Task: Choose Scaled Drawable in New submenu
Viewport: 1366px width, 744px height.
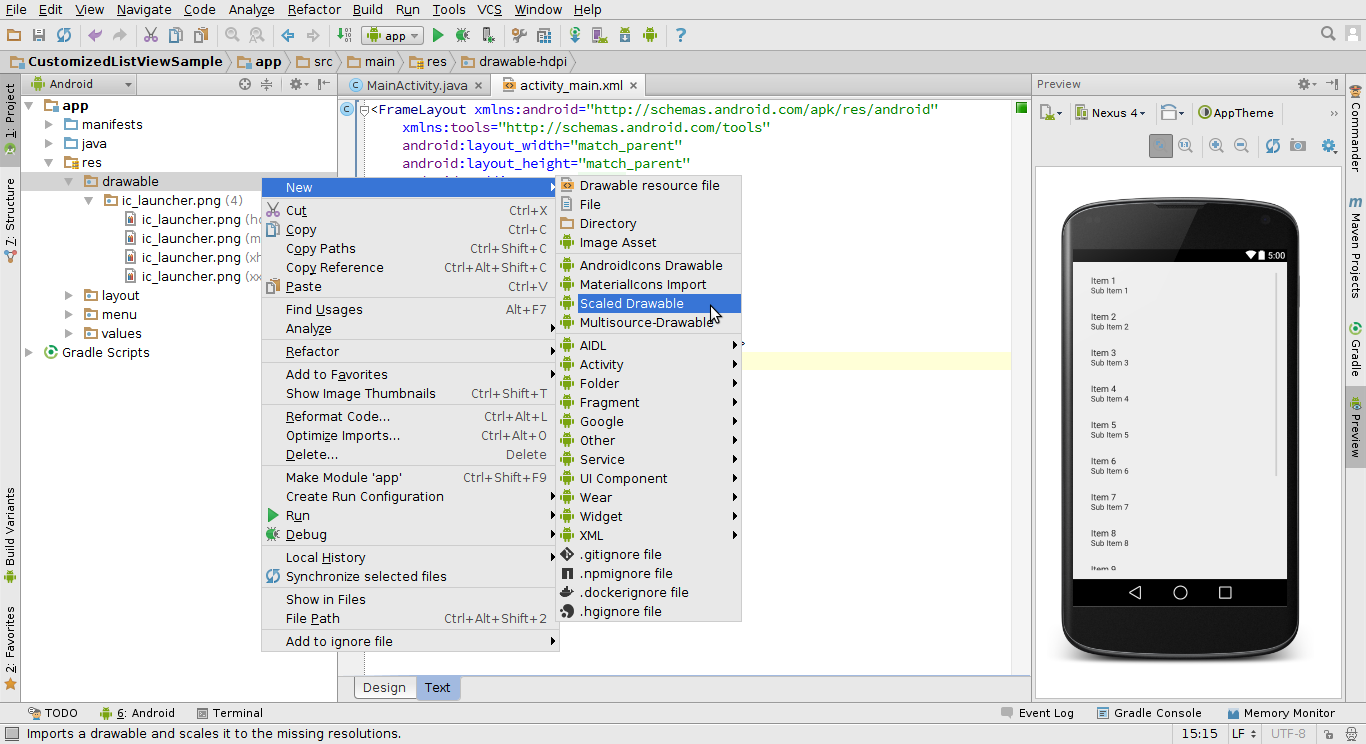Action: (649, 304)
